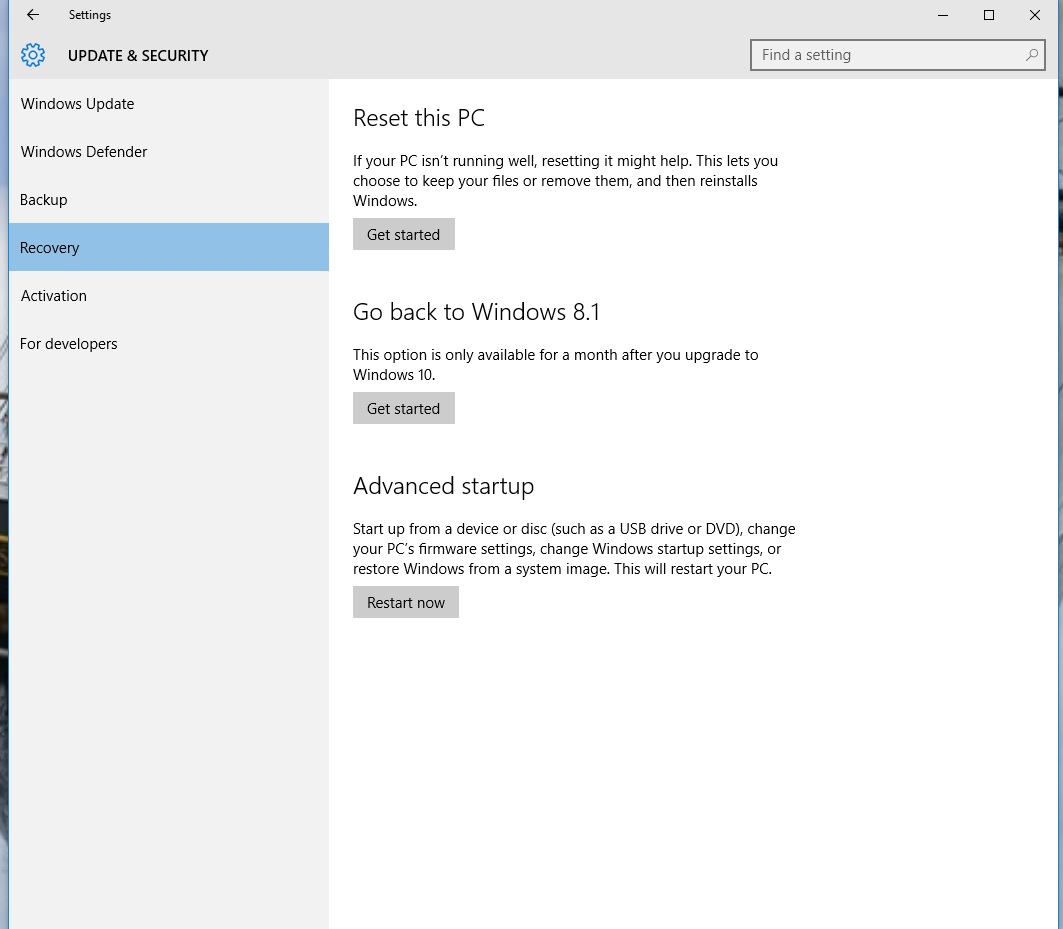Screen dimensions: 1063x929
Task: Open Activation section
Action: (169, 296)
